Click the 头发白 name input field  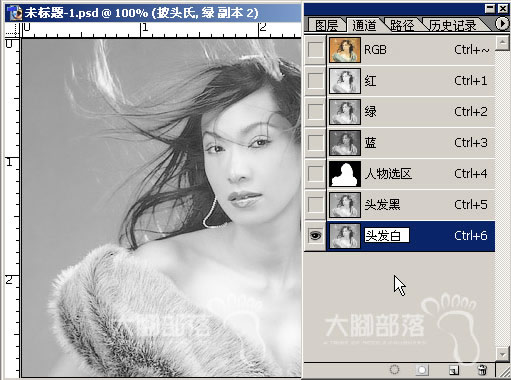coord(387,235)
